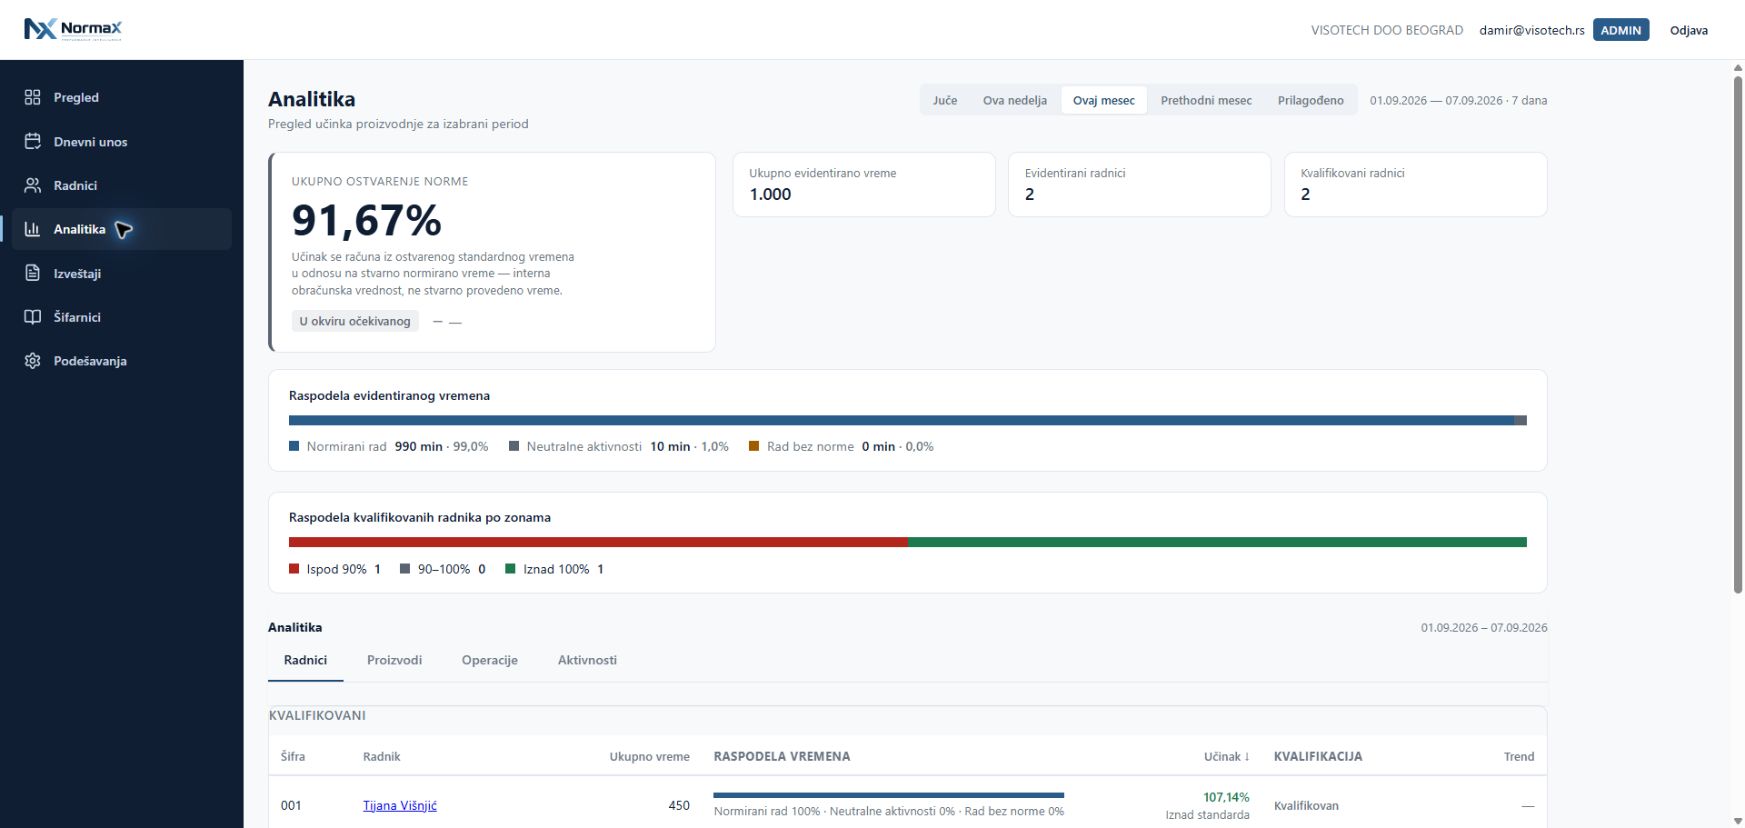Open Šifarnici in the sidebar

[x=121, y=317]
